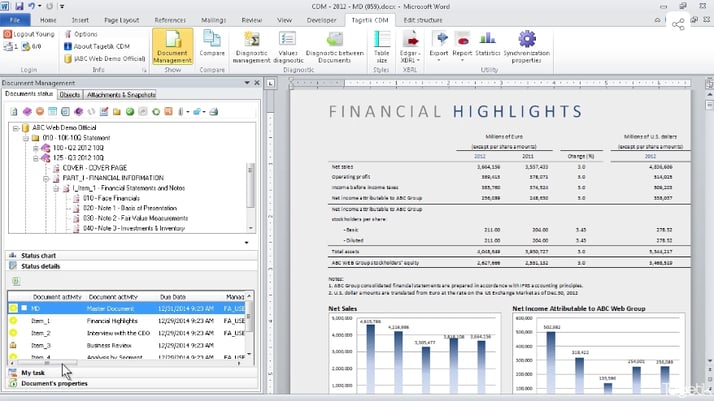
Task: Open Synchronization properties gear
Action: (x=526, y=47)
